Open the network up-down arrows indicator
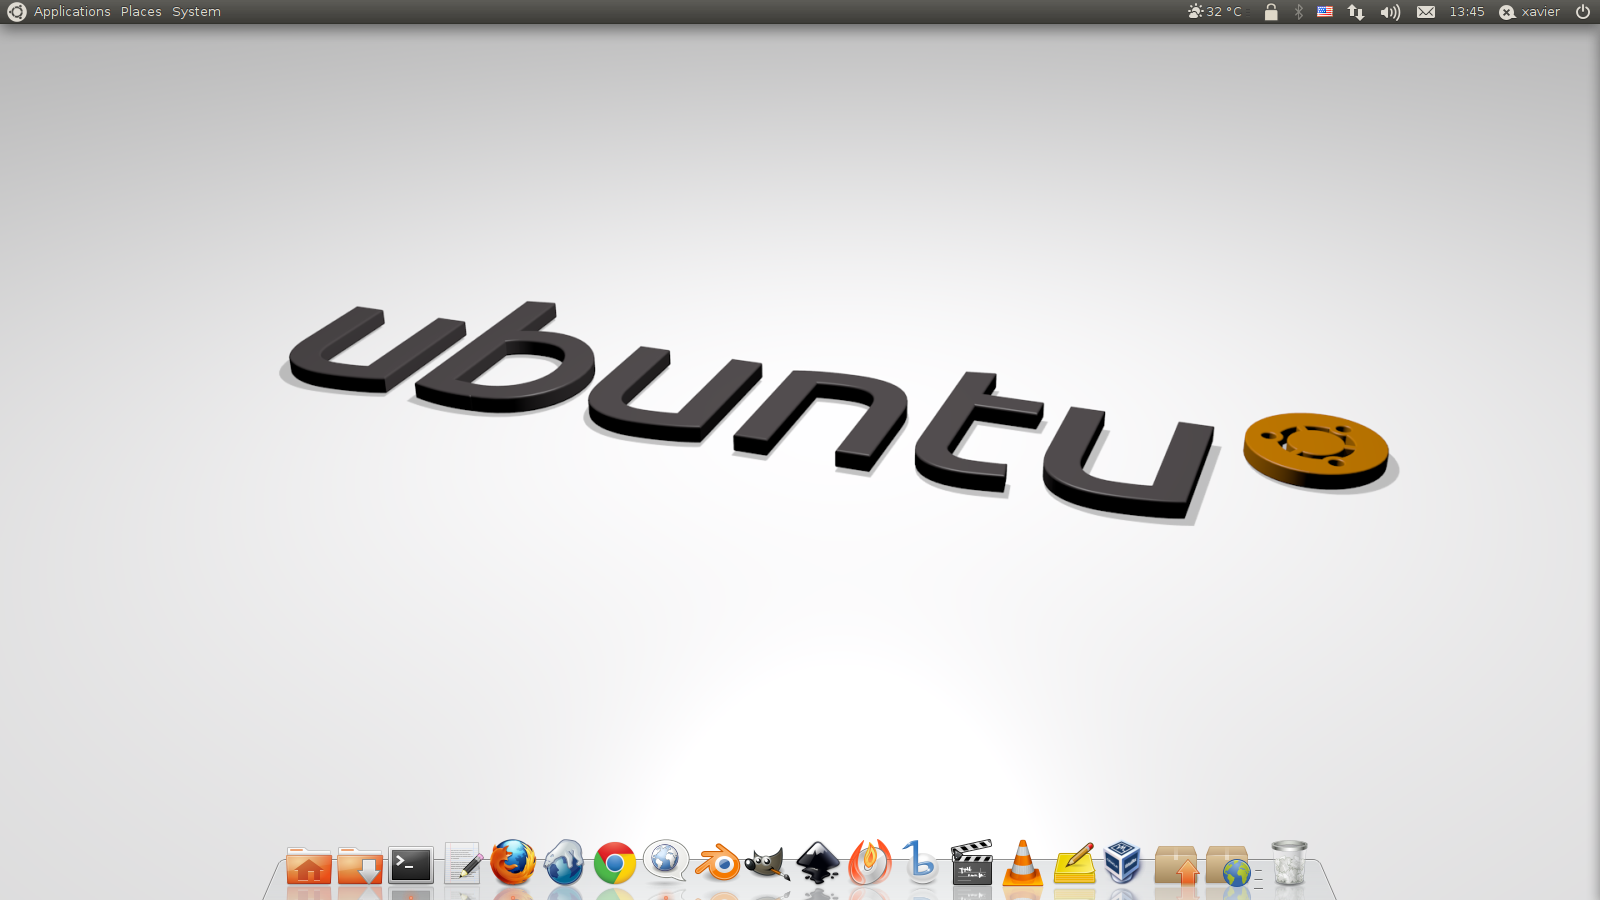The height and width of the screenshot is (900, 1600). (1356, 12)
